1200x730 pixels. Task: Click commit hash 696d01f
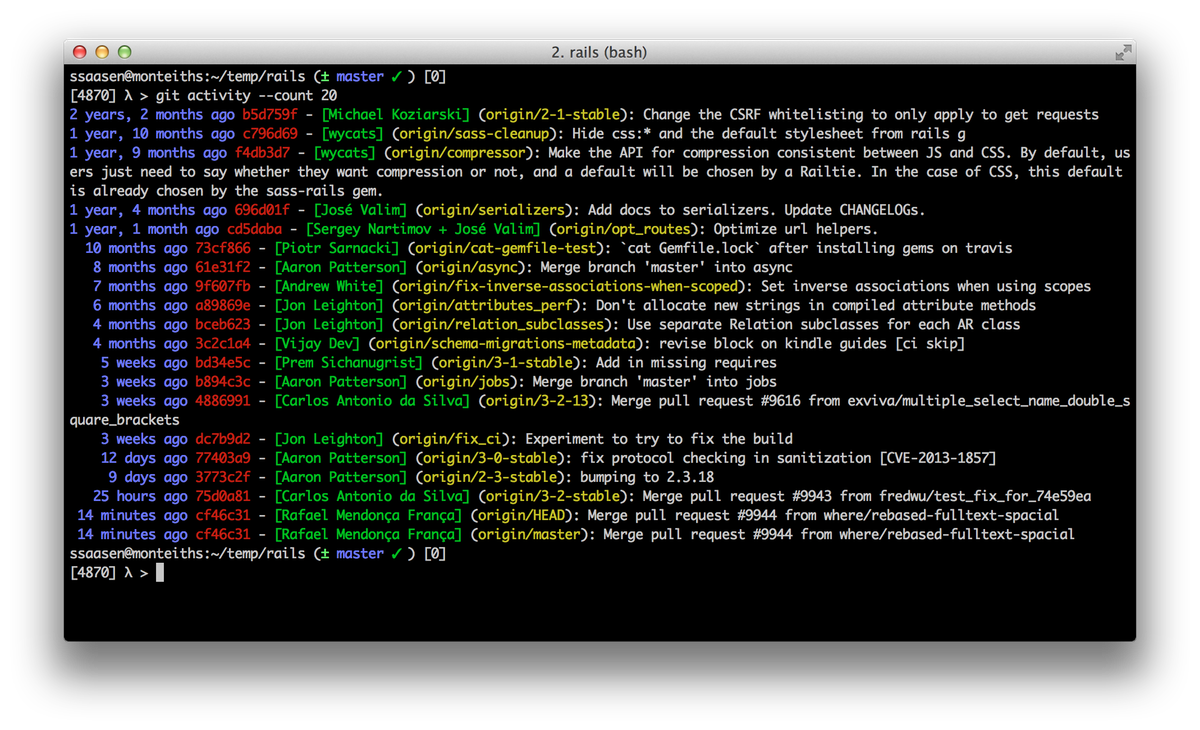click(262, 210)
